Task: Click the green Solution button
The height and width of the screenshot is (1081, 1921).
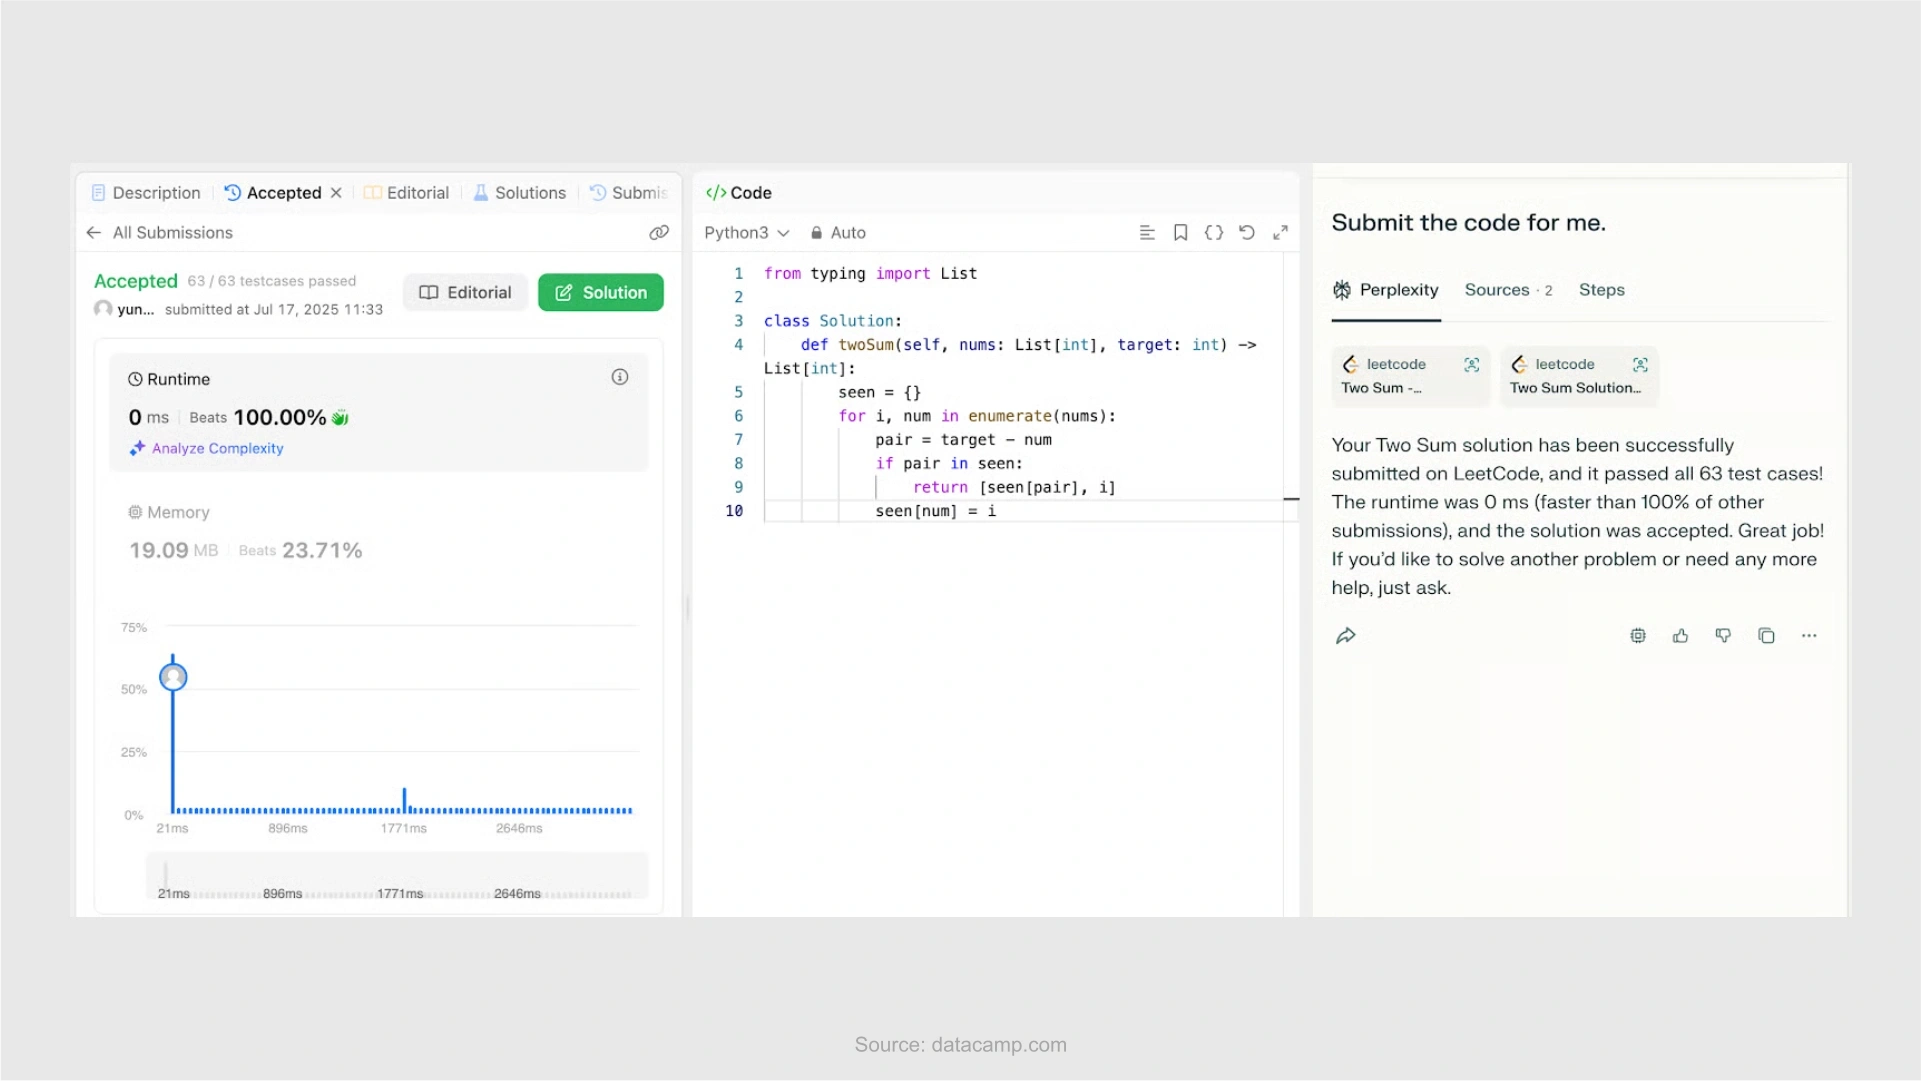Action: pos(600,293)
